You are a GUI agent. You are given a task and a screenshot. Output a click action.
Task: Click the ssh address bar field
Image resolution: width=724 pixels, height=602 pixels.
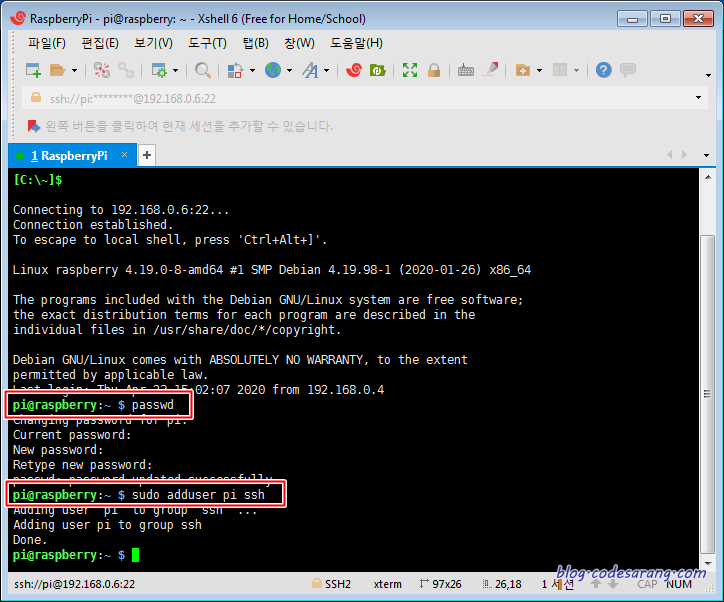click(365, 98)
